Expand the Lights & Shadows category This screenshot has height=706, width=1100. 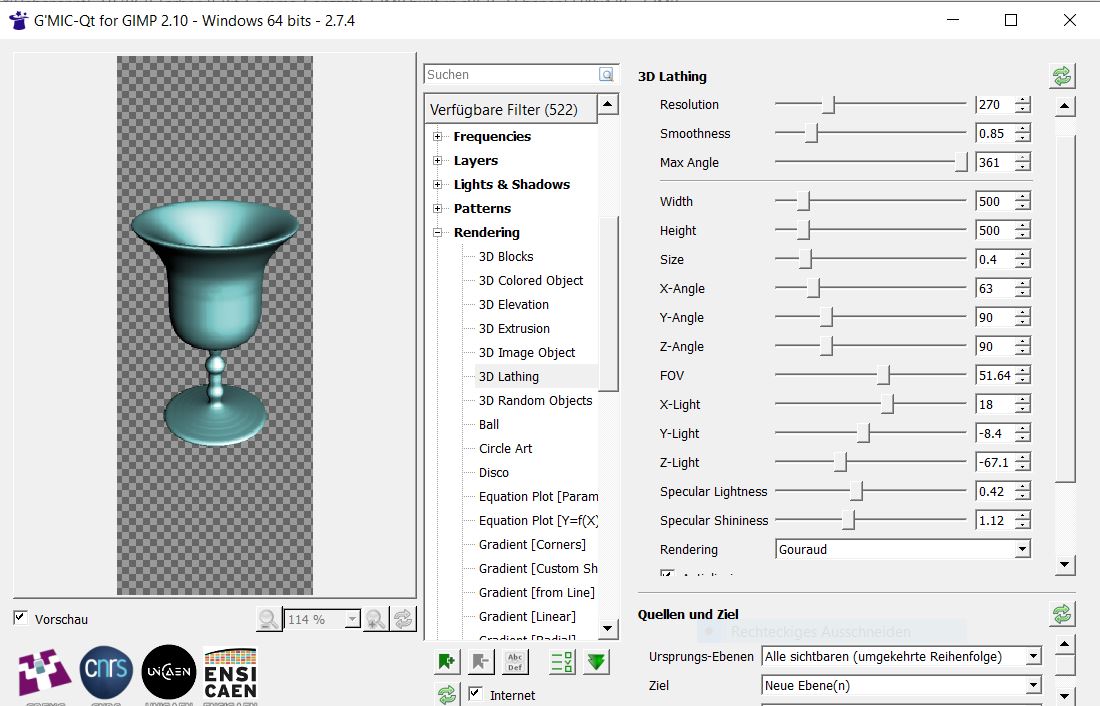click(438, 185)
